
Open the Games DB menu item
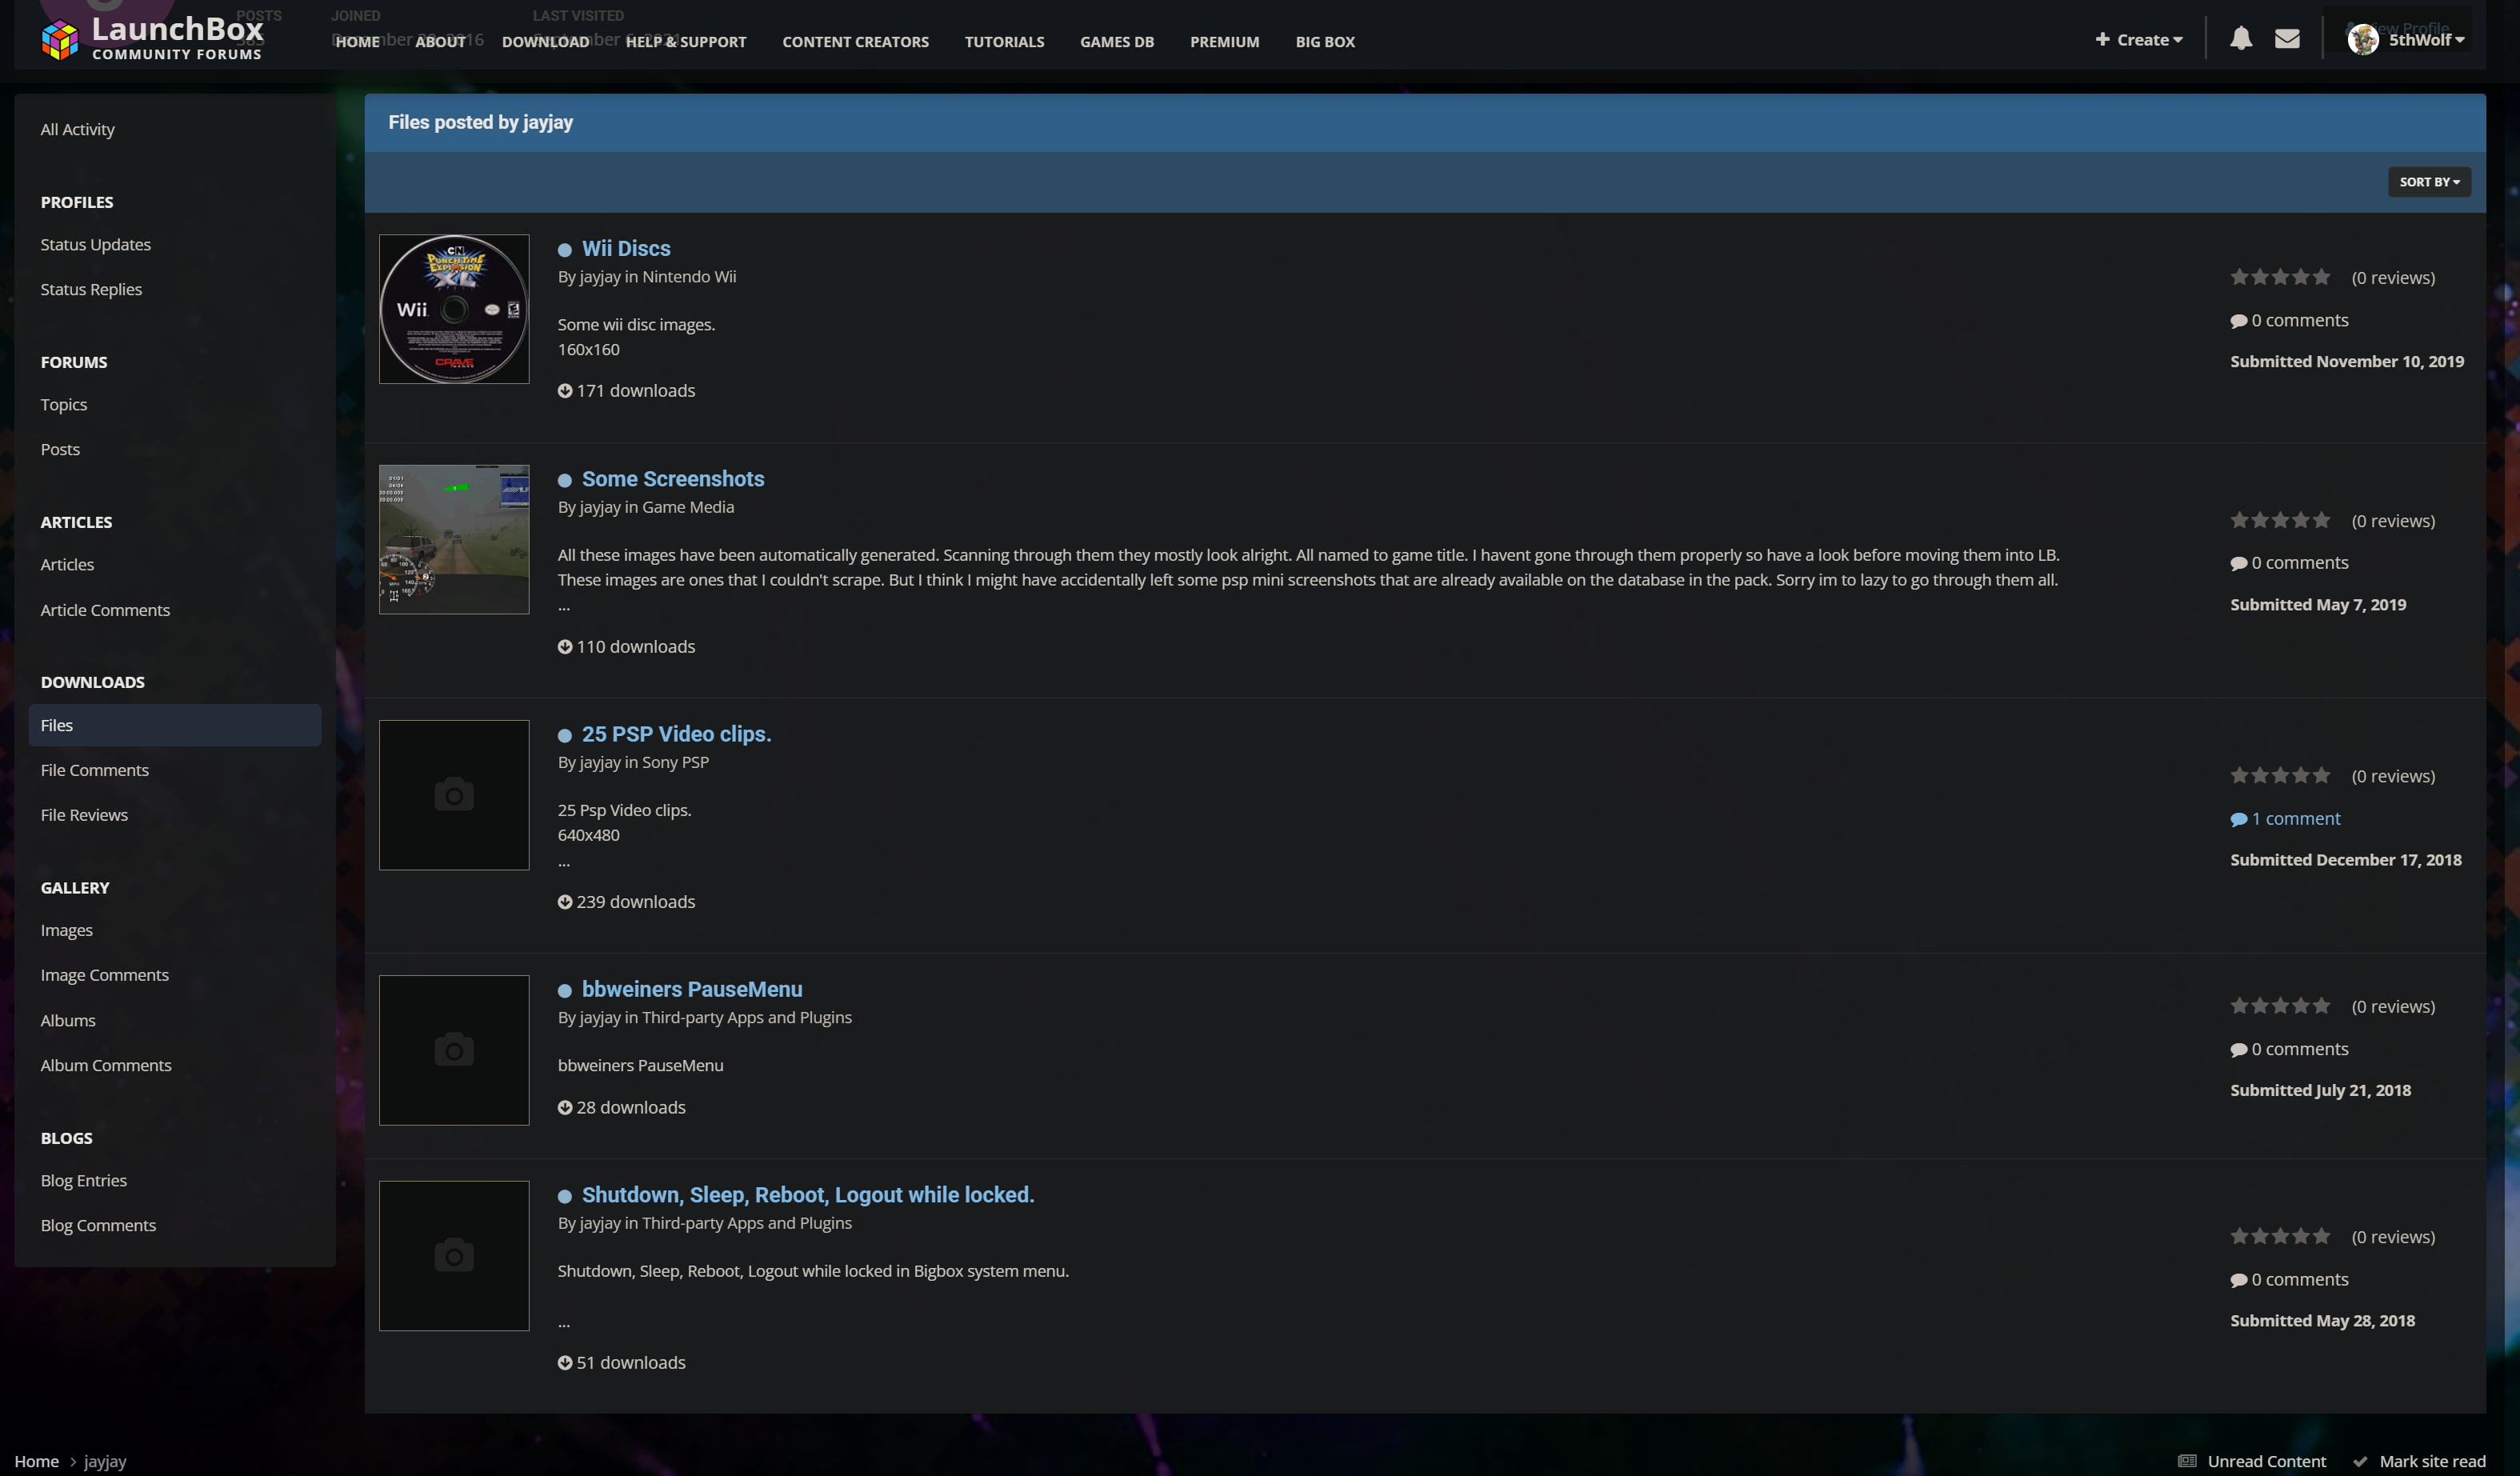click(1116, 42)
